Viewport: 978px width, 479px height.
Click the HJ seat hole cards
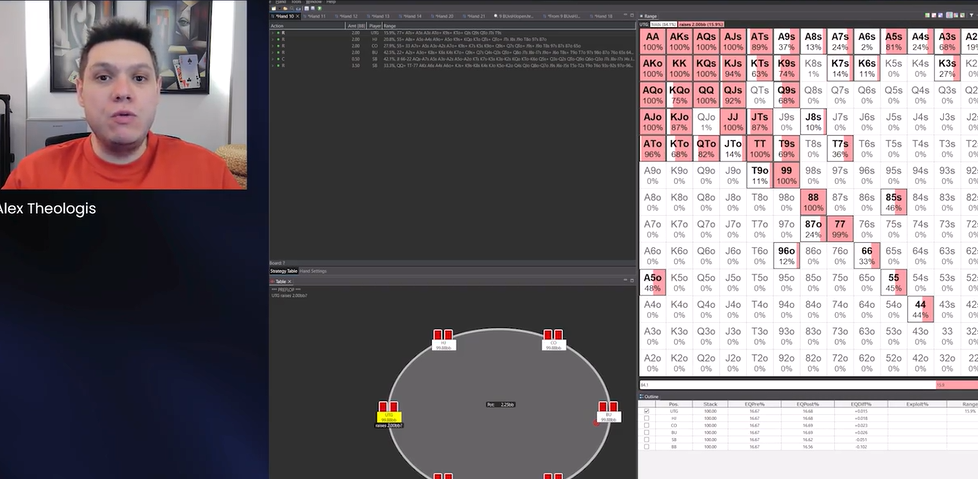pos(443,335)
